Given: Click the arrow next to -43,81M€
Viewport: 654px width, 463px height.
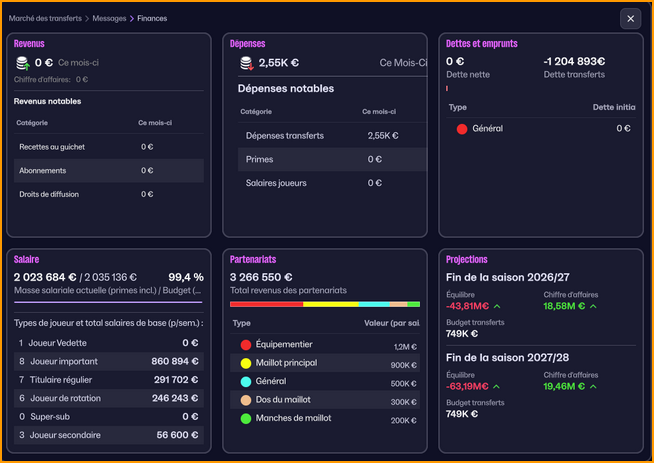Looking at the screenshot, I should tap(497, 306).
